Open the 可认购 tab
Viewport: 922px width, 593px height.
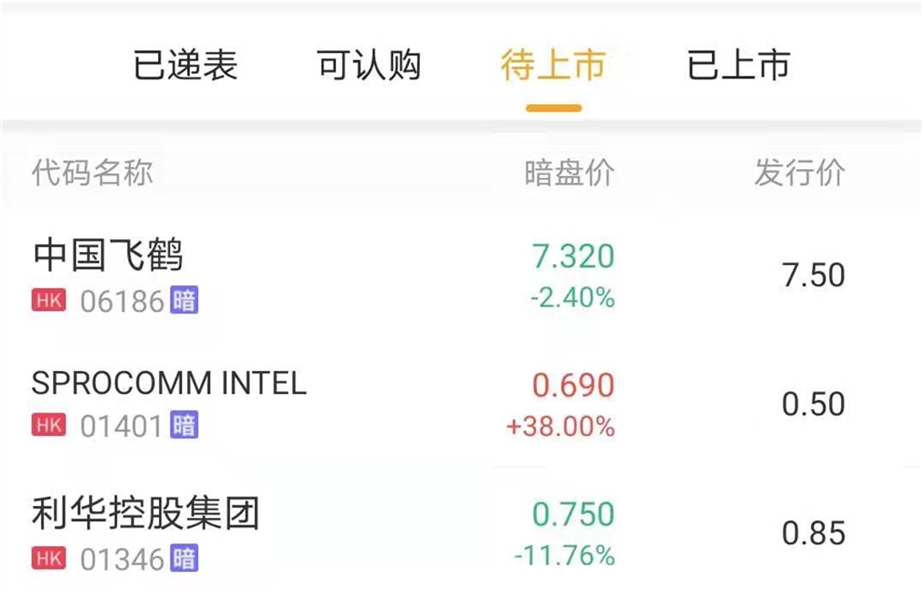coord(369,66)
